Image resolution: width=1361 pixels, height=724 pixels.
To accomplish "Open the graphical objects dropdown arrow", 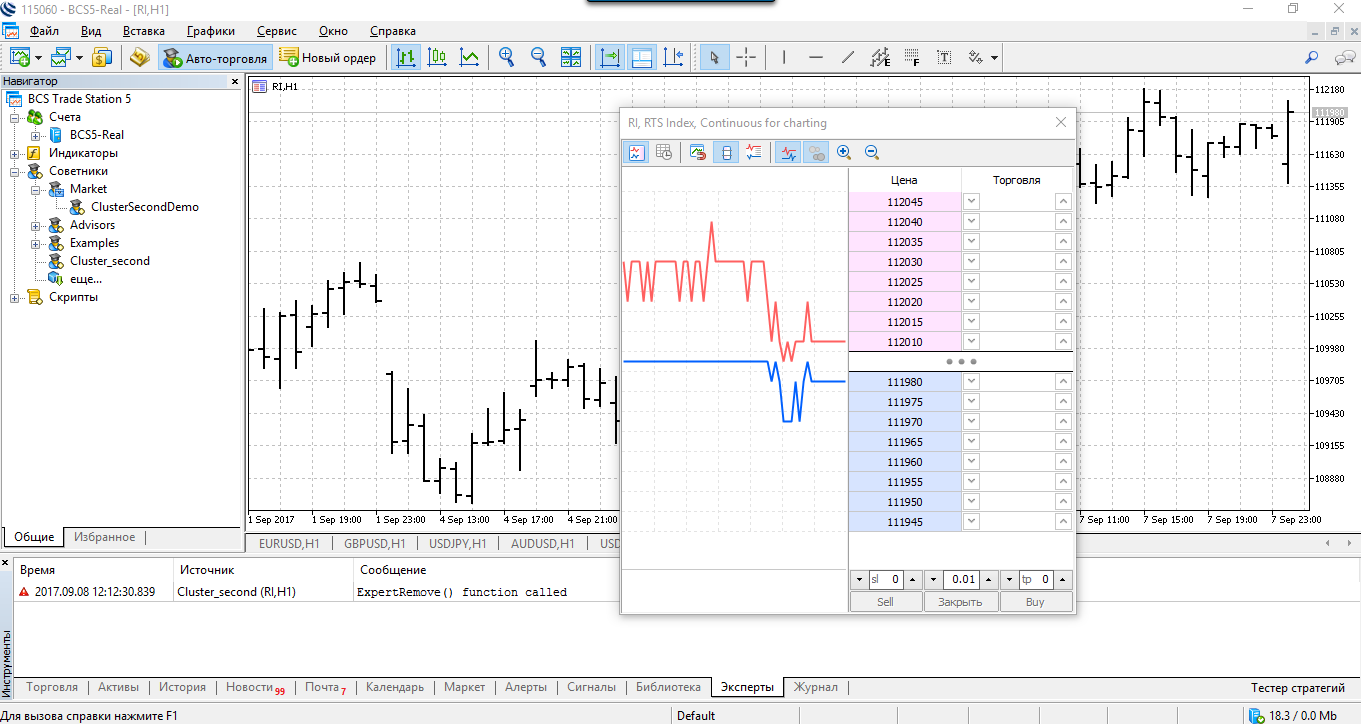I will tap(995, 57).
